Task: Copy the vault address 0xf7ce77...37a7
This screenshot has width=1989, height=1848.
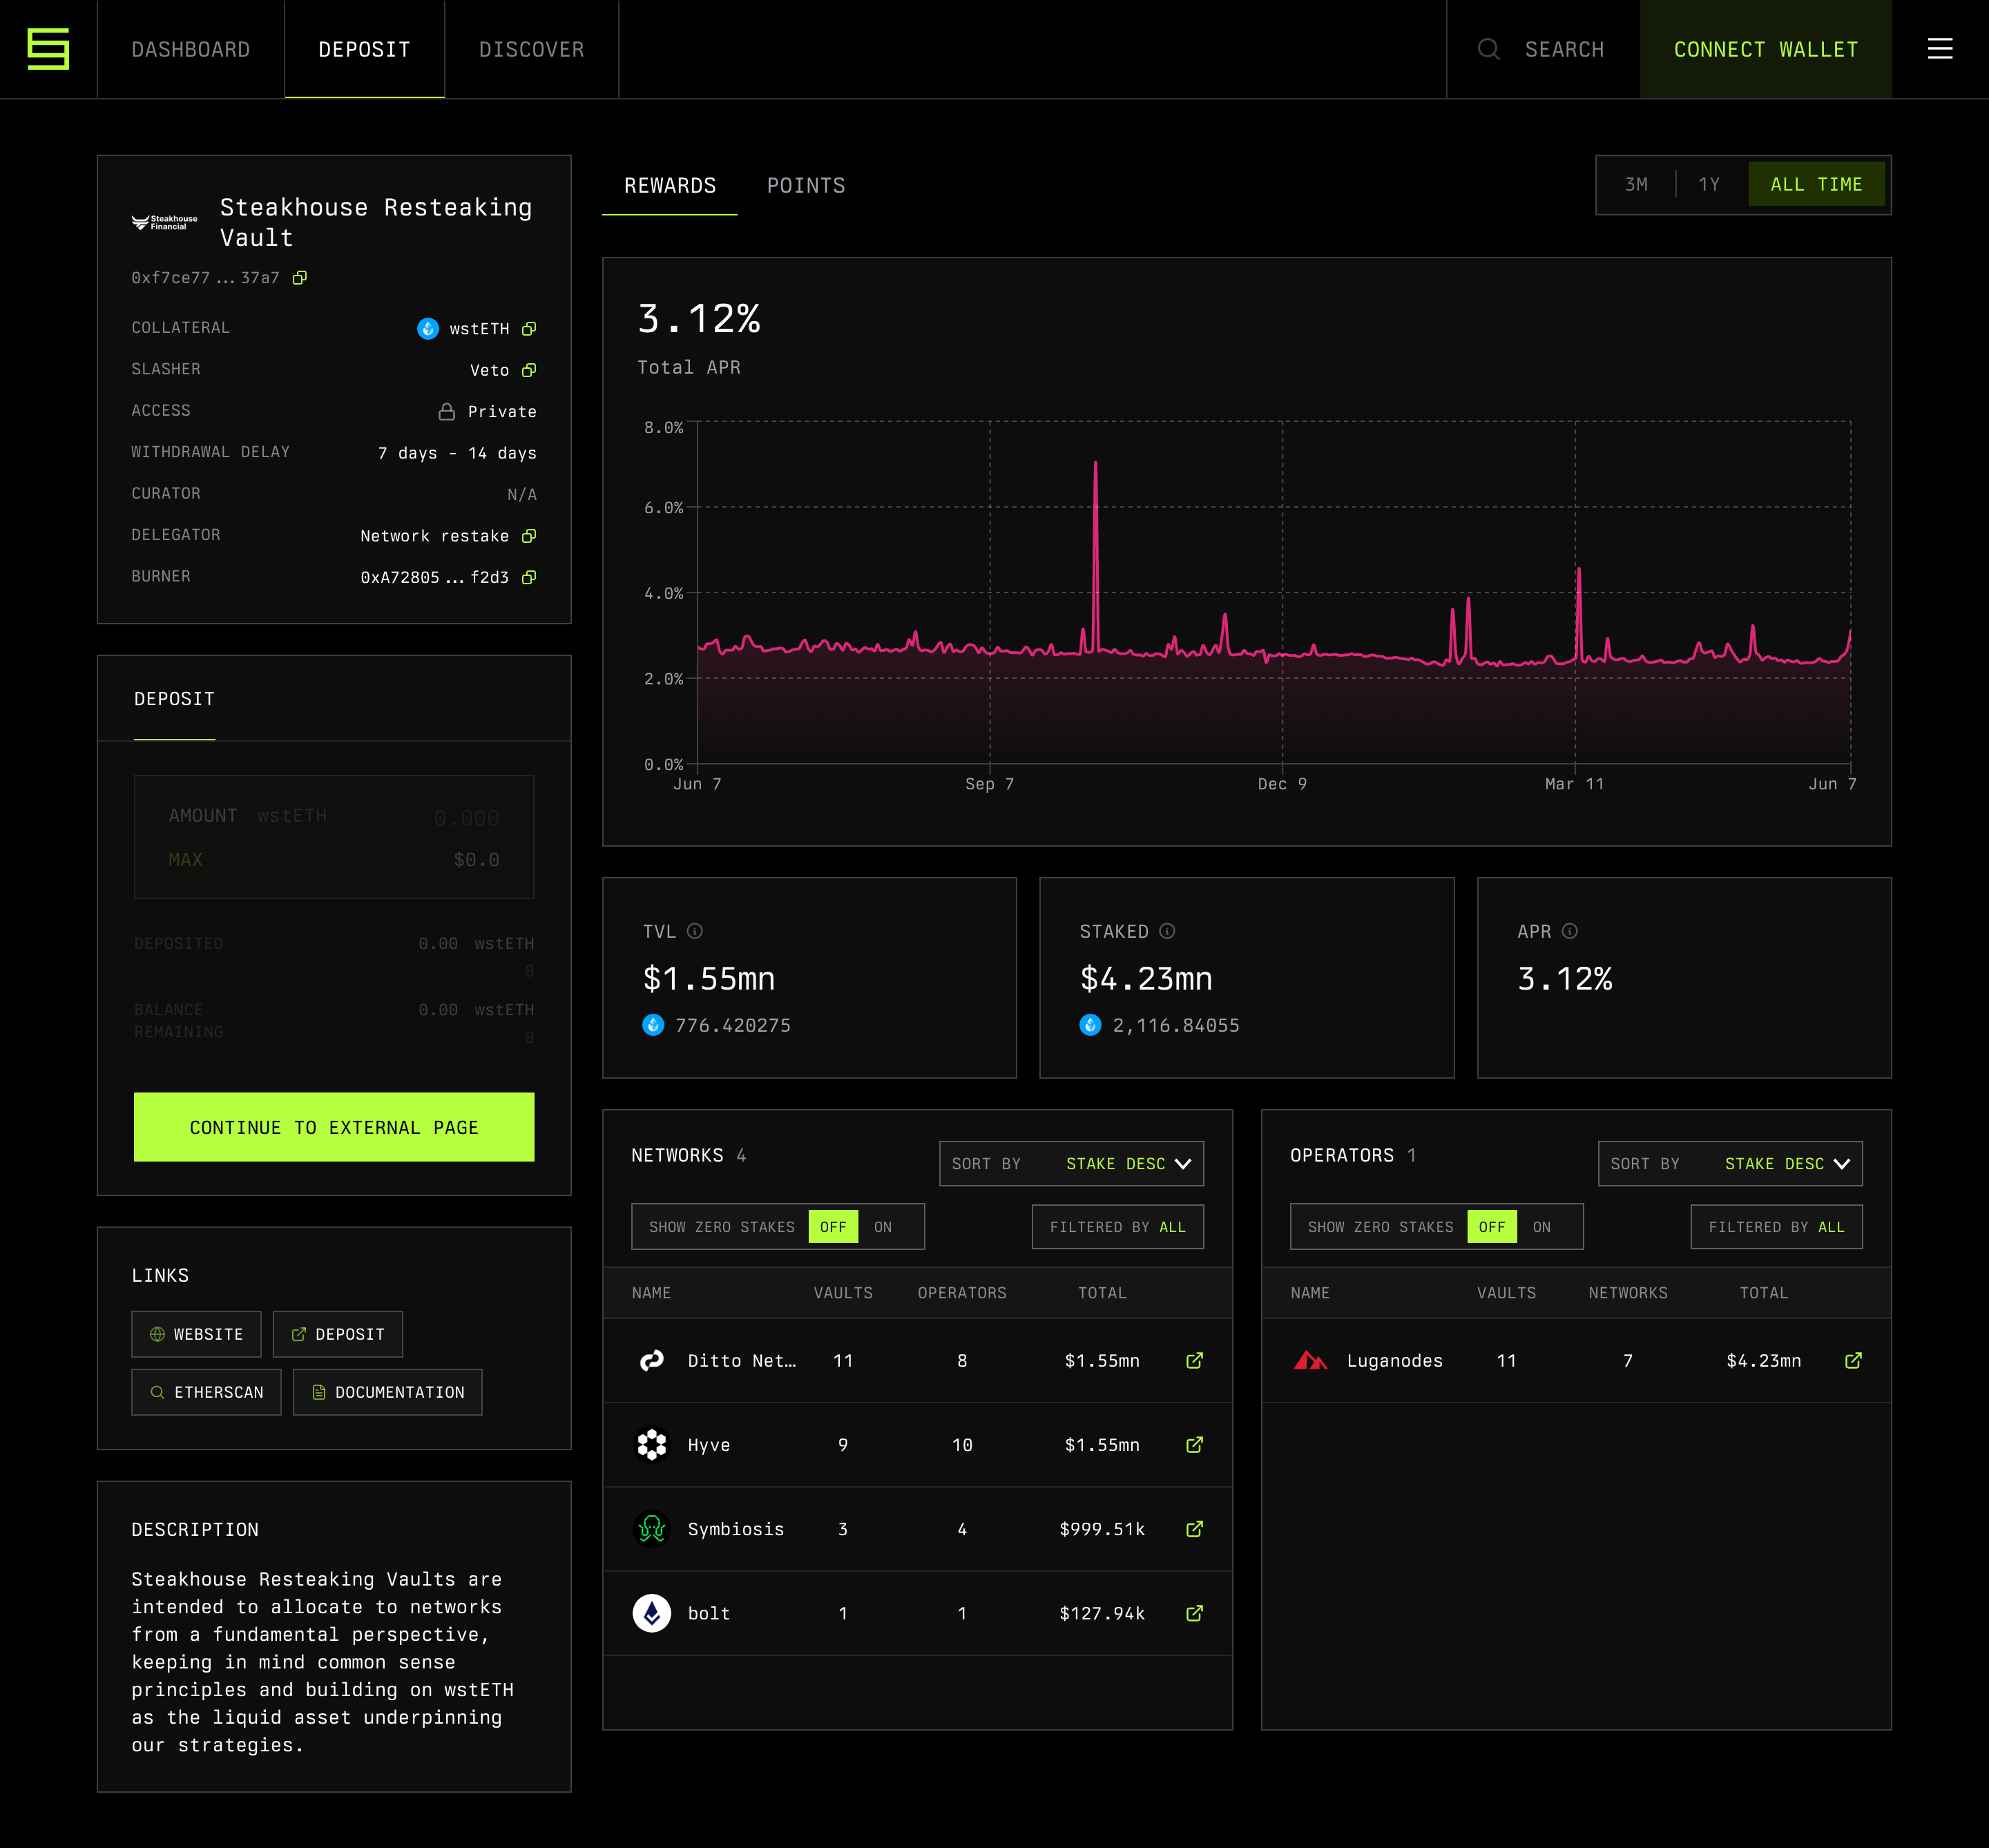Action: [x=299, y=278]
